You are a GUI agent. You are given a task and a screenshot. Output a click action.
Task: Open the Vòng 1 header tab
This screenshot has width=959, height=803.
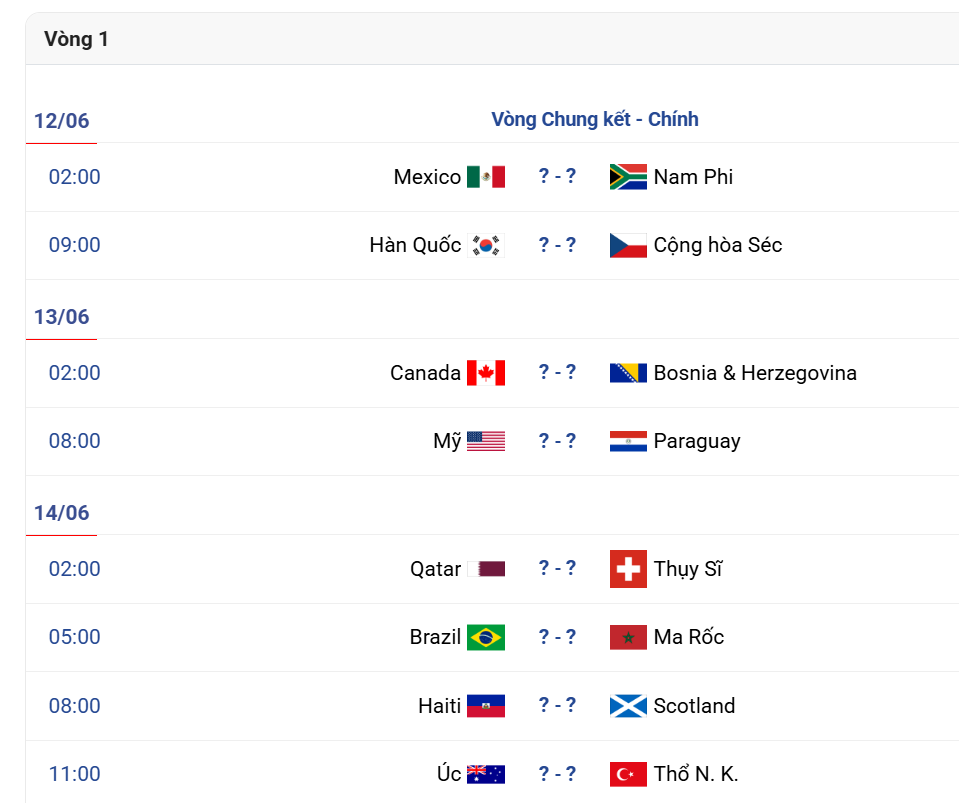point(76,39)
